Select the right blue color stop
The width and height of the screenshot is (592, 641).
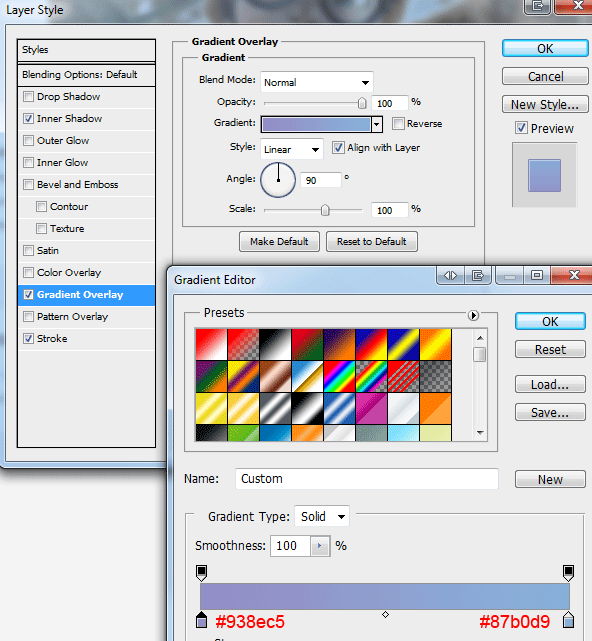pyautogui.click(x=568, y=620)
